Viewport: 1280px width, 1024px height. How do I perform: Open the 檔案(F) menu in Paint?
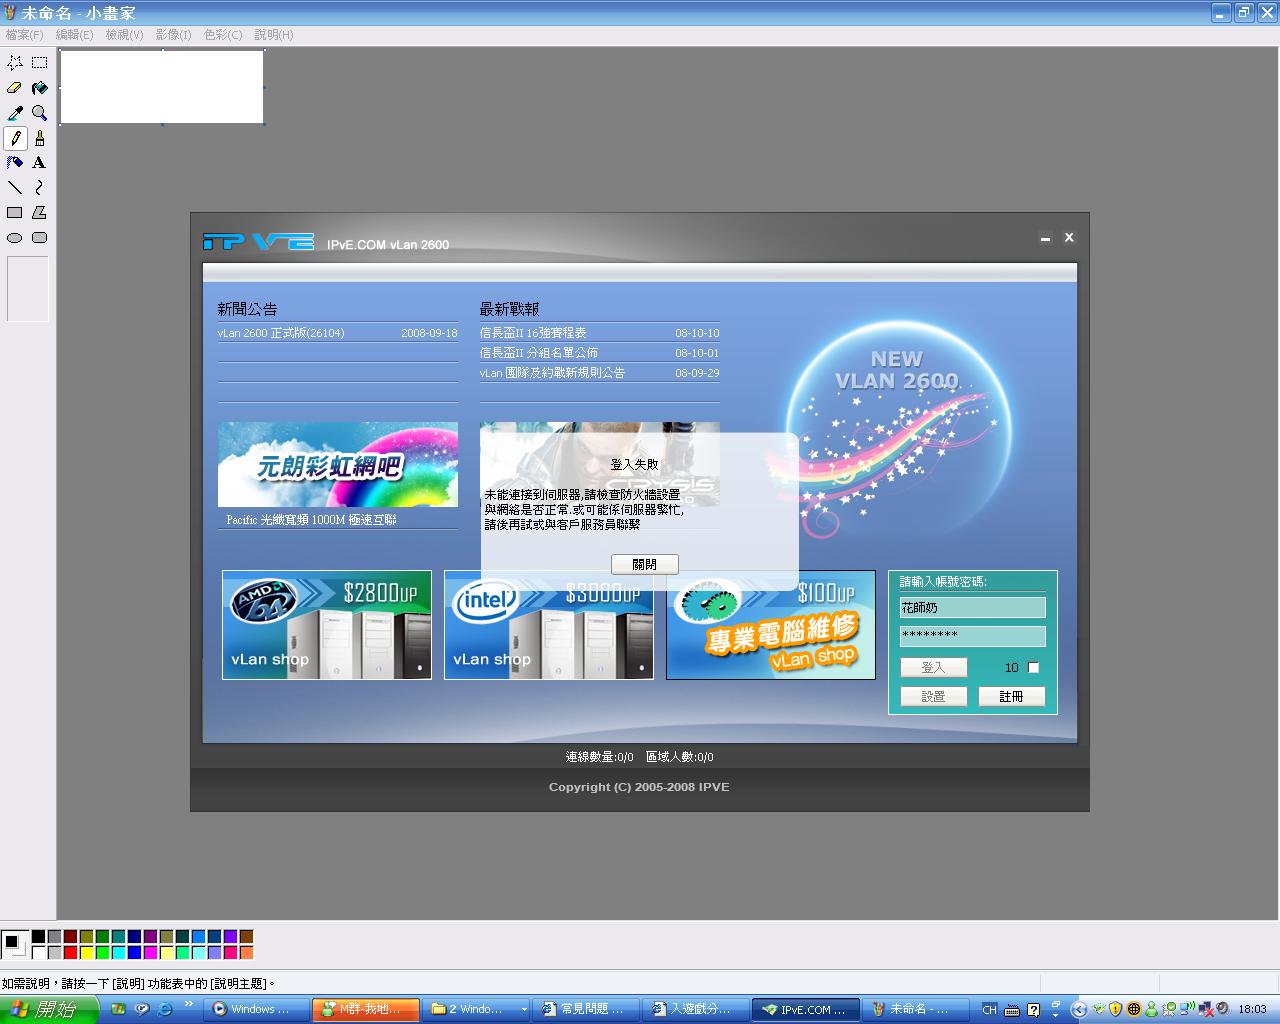click(x=25, y=35)
